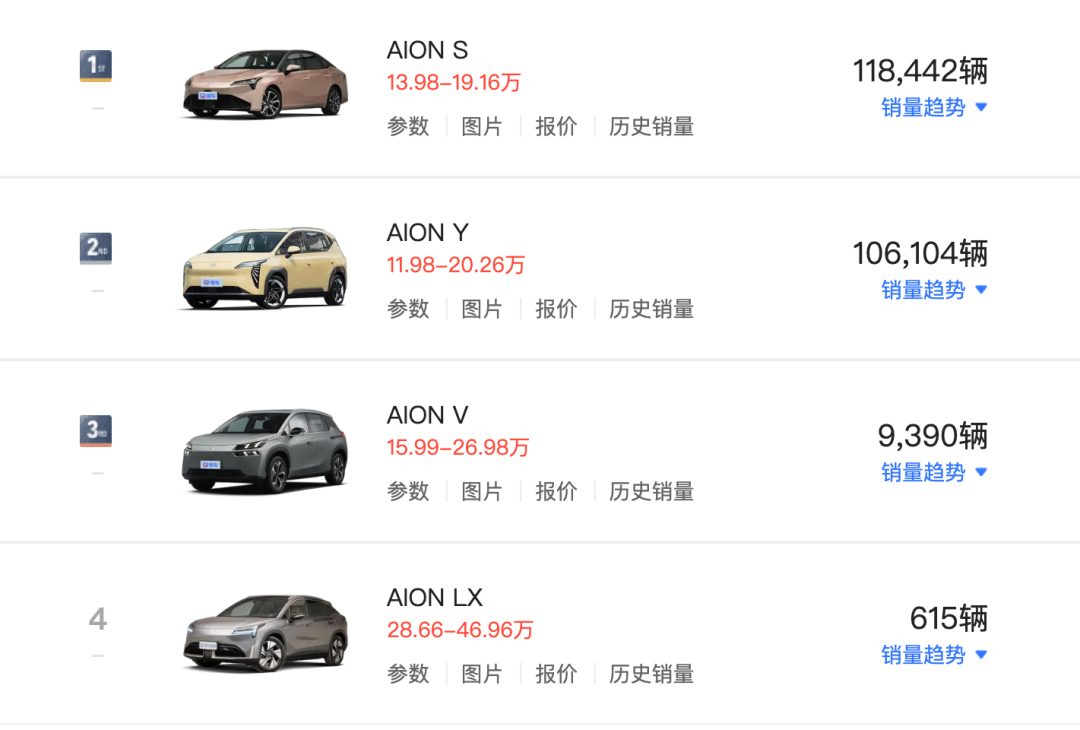
Task: Open the AION S model title
Action: [x=427, y=50]
